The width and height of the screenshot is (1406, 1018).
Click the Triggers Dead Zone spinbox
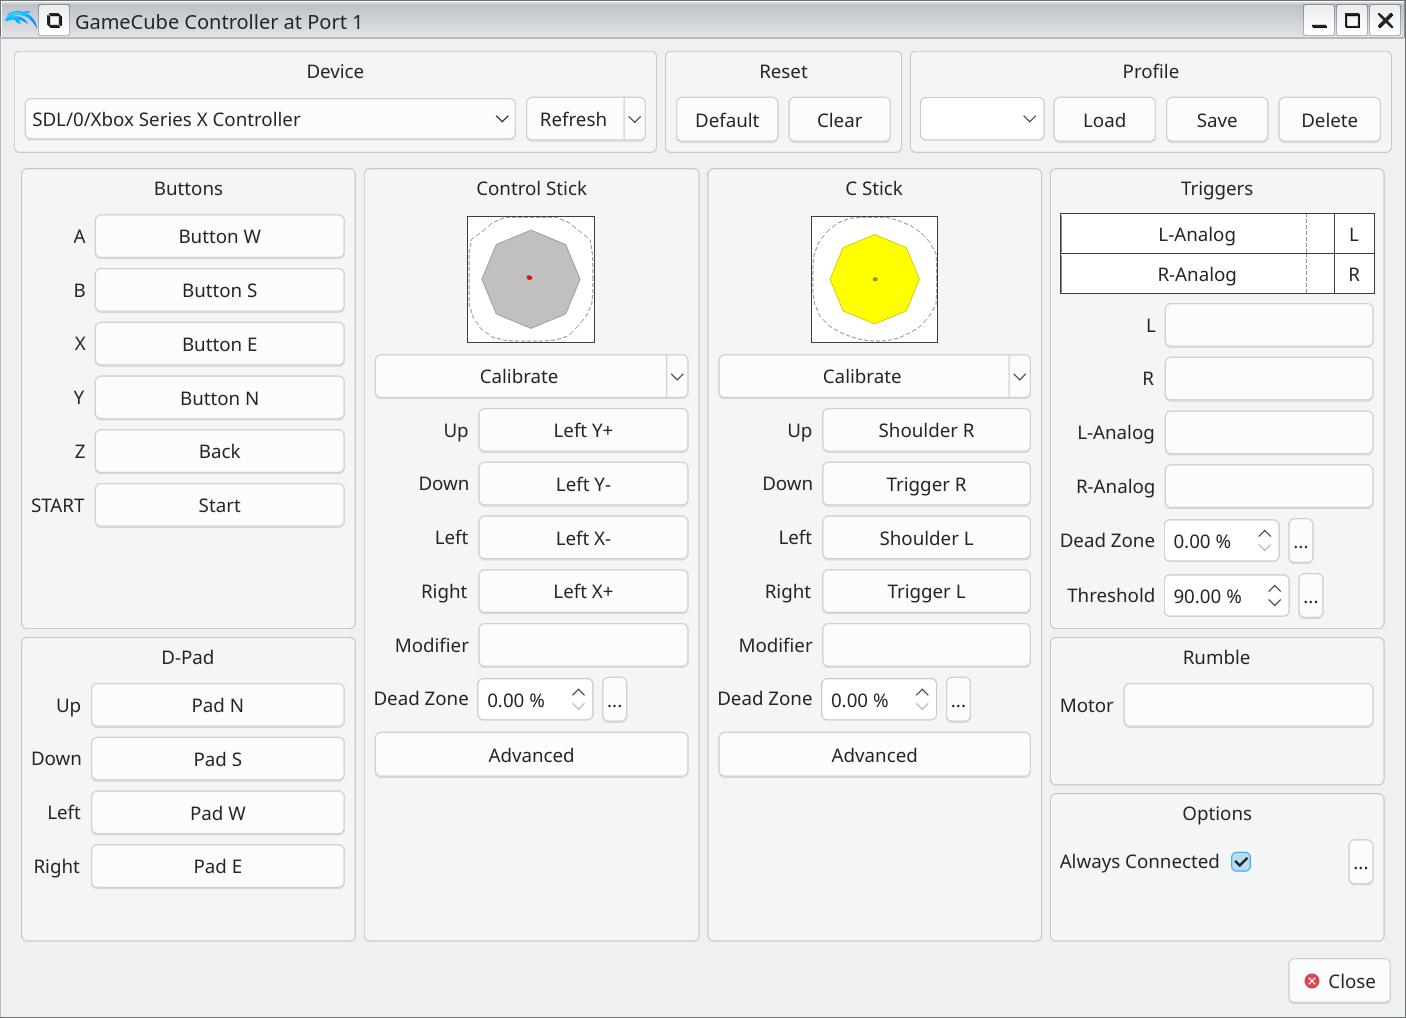[x=1222, y=541]
